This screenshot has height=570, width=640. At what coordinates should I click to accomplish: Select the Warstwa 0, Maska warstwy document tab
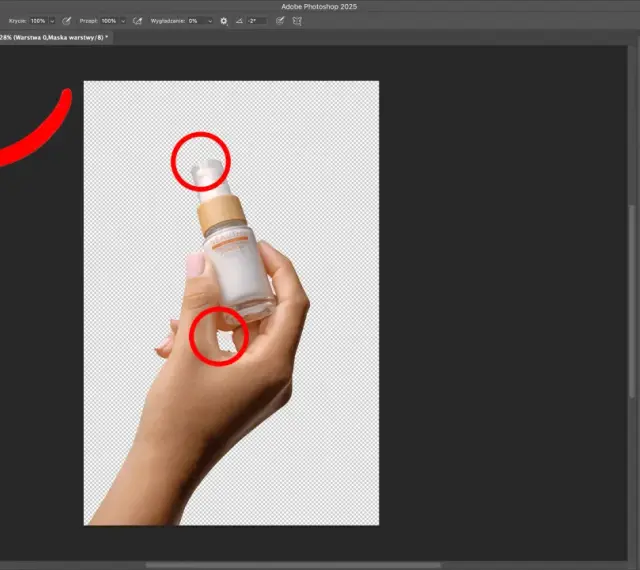point(55,38)
